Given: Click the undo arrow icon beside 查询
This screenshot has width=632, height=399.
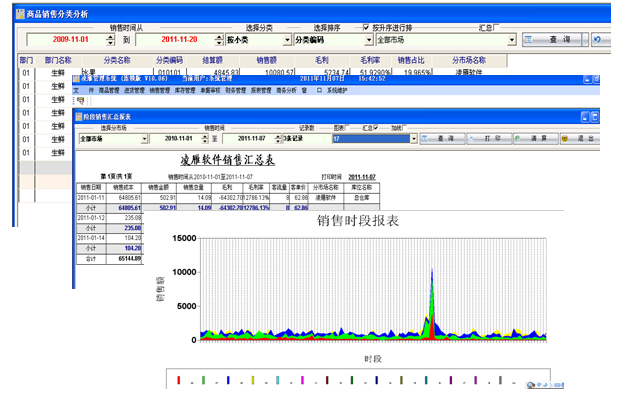Looking at the screenshot, I should [x=598, y=39].
